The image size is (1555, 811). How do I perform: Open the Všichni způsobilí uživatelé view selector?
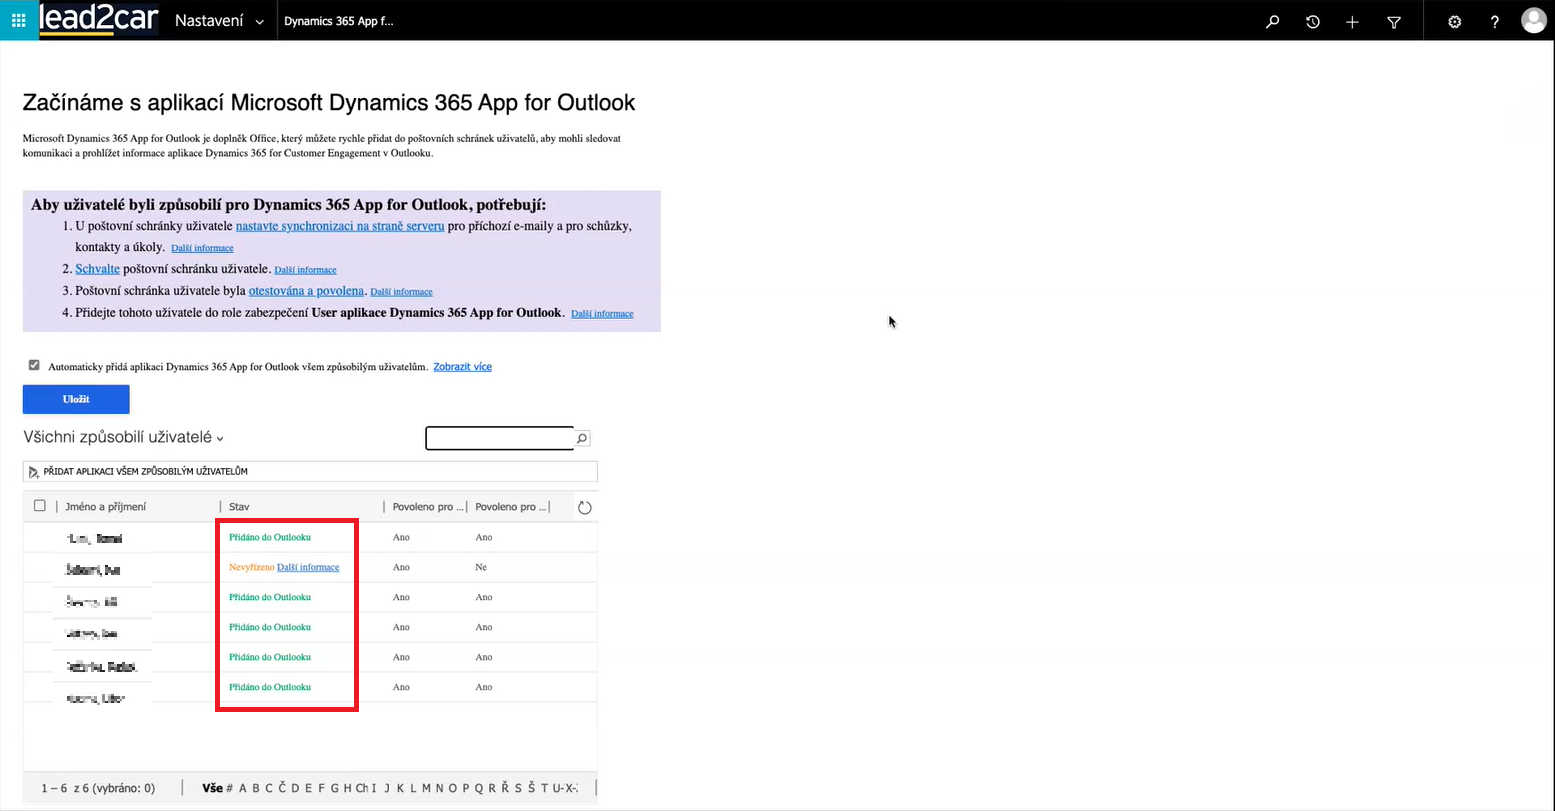pos(123,437)
